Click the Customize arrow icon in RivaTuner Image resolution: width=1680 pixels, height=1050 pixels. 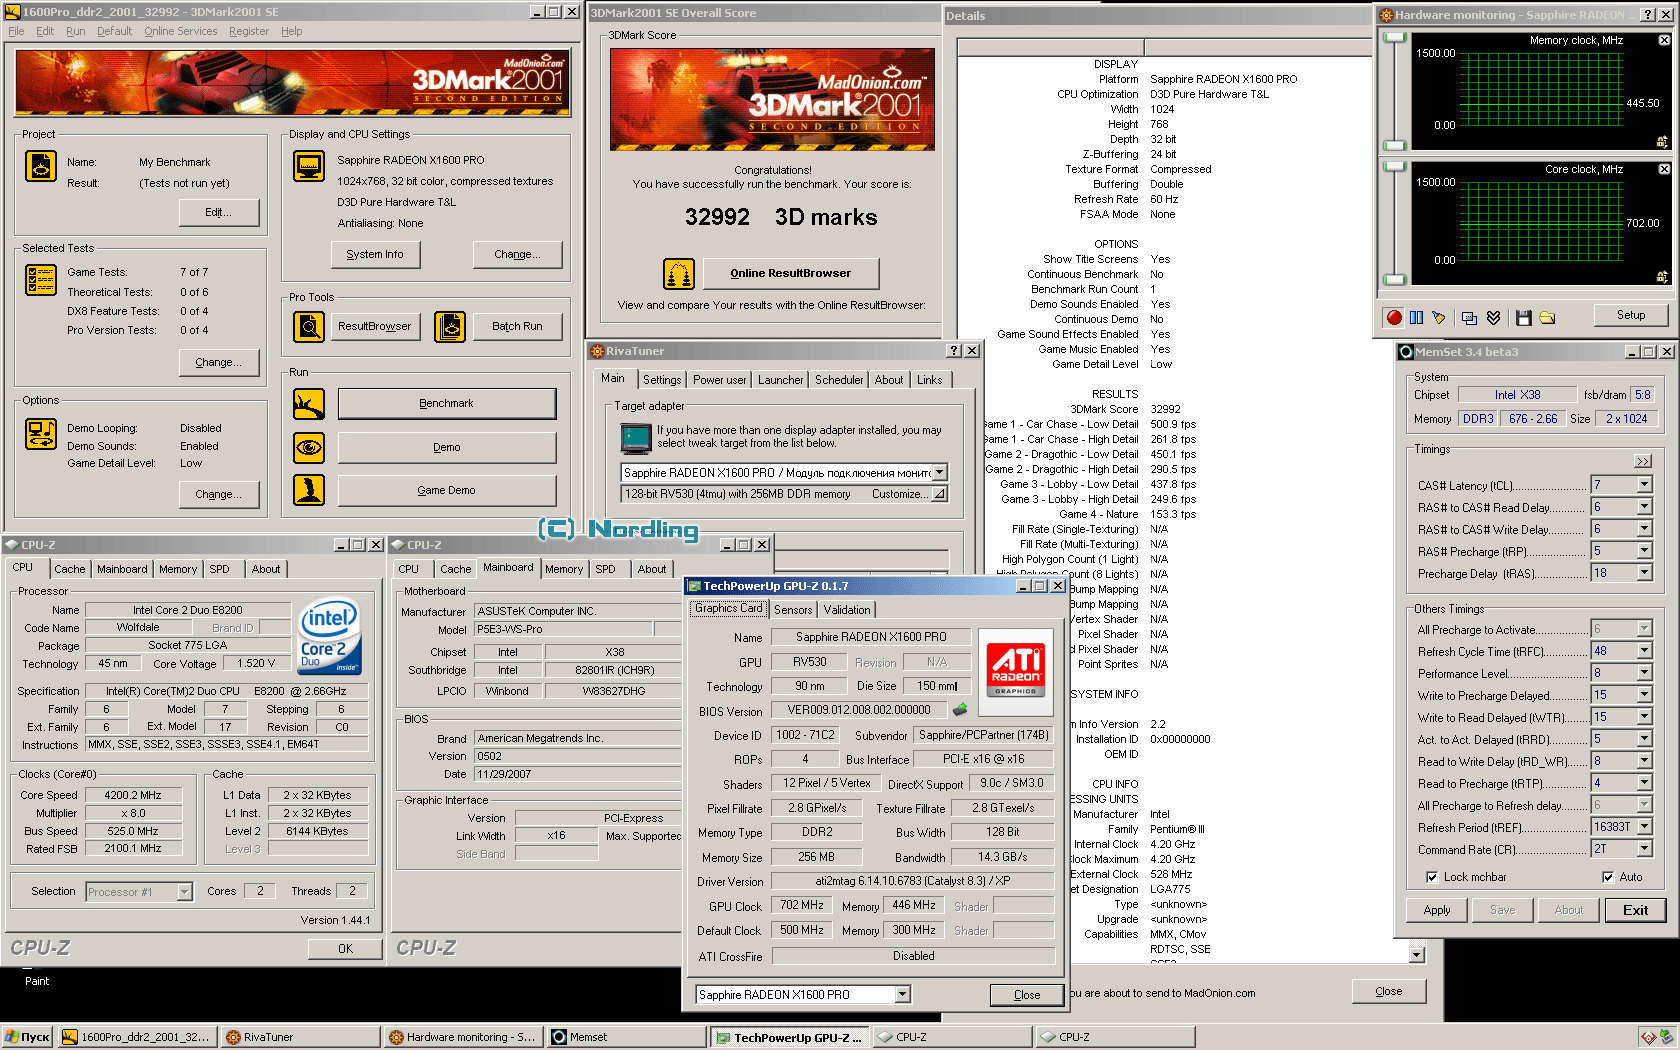point(939,494)
